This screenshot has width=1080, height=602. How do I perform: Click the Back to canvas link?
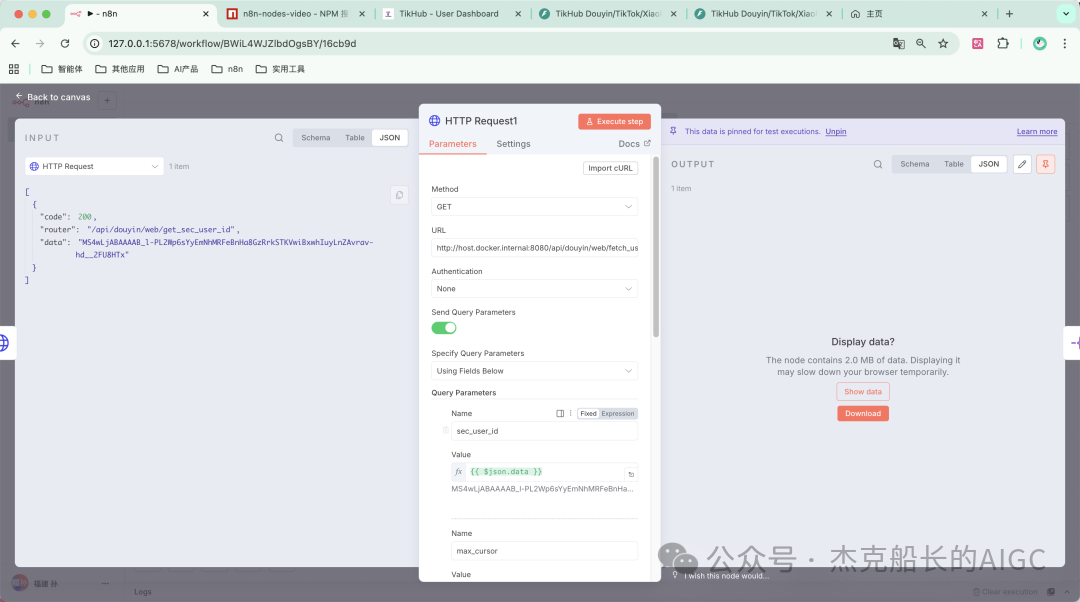[54, 97]
